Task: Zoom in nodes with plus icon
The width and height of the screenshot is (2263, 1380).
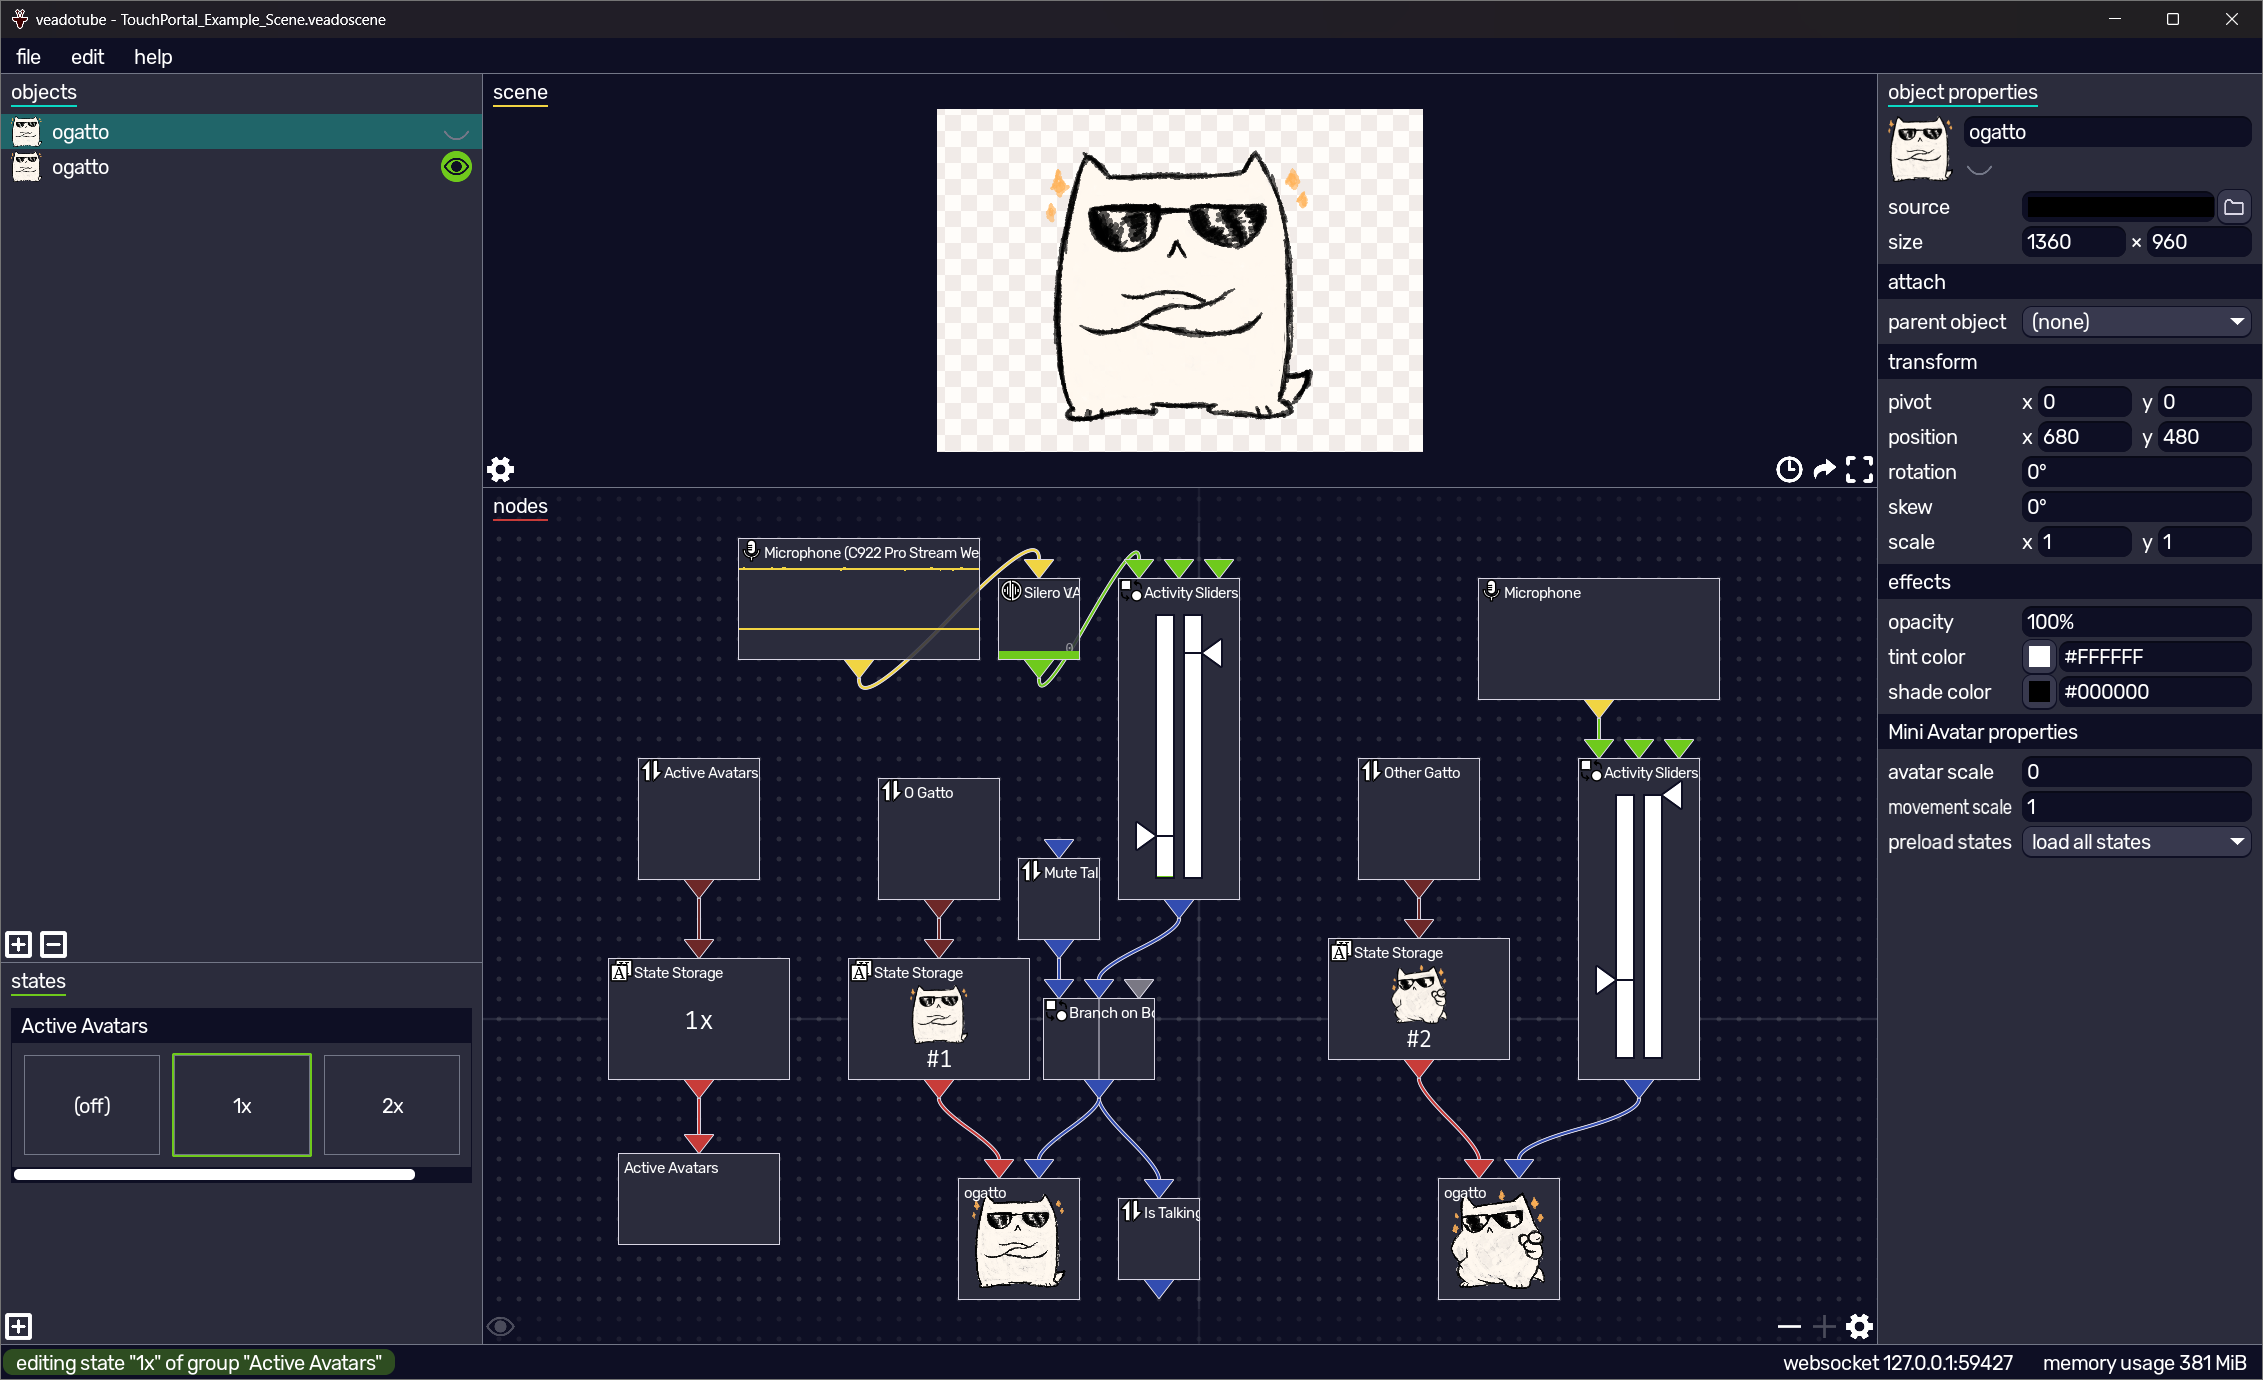Action: tap(1824, 1326)
